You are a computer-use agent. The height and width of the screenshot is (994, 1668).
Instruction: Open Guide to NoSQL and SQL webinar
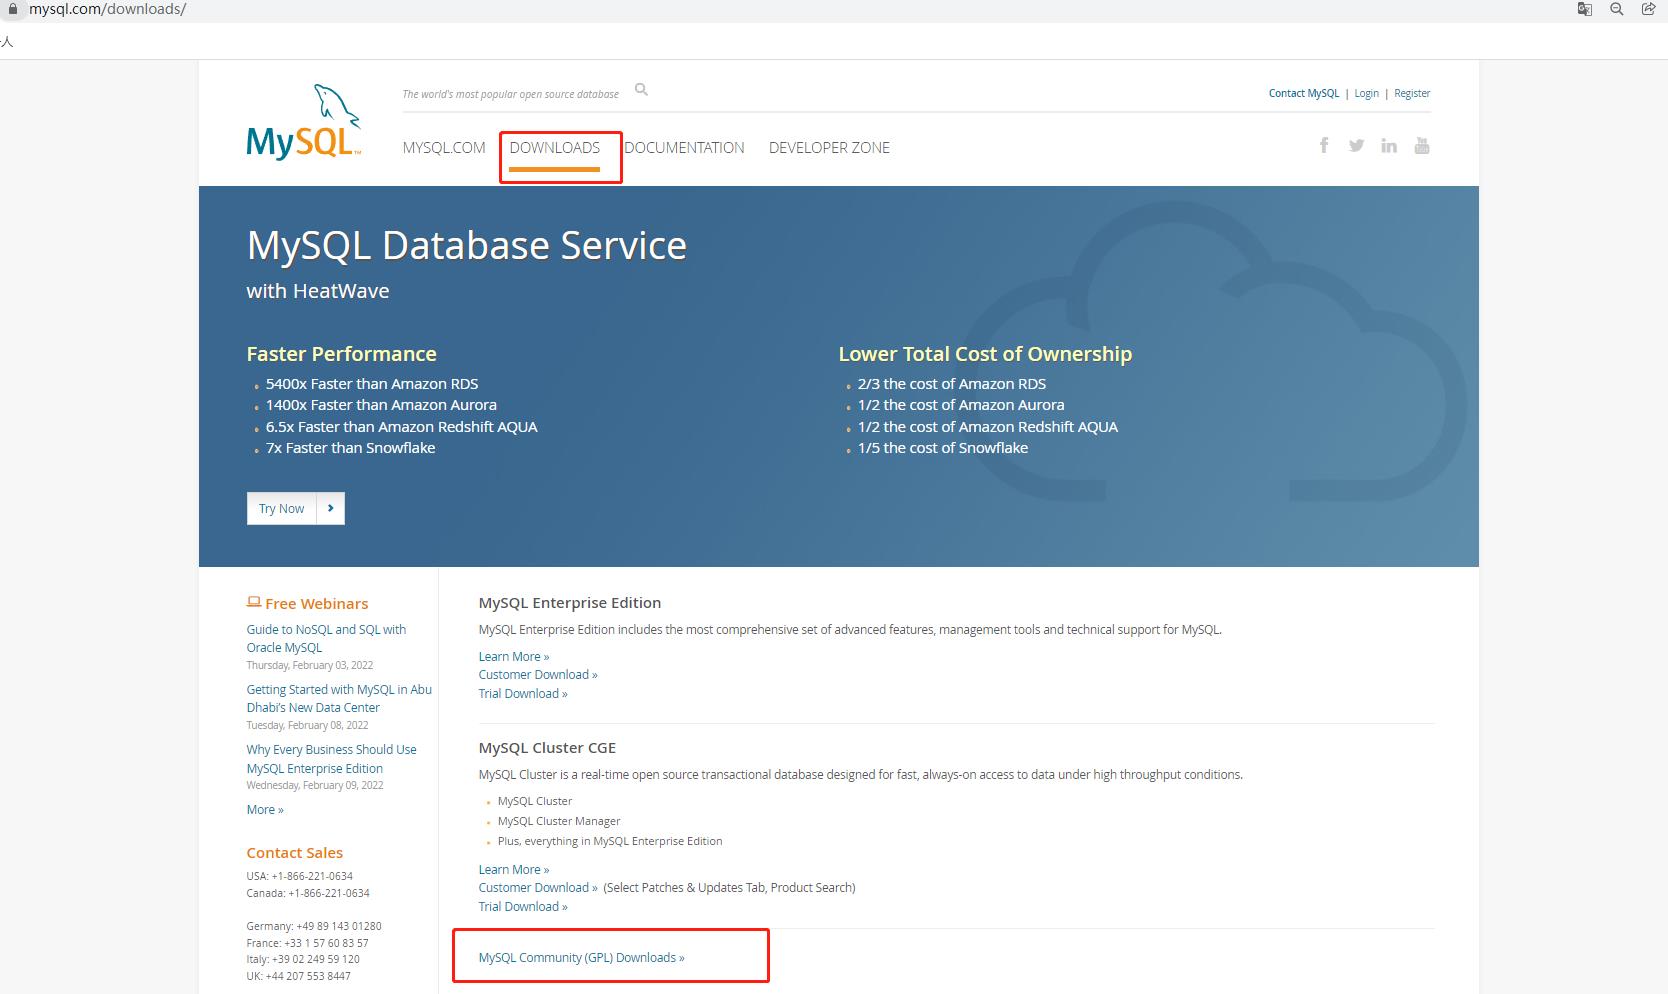[326, 638]
